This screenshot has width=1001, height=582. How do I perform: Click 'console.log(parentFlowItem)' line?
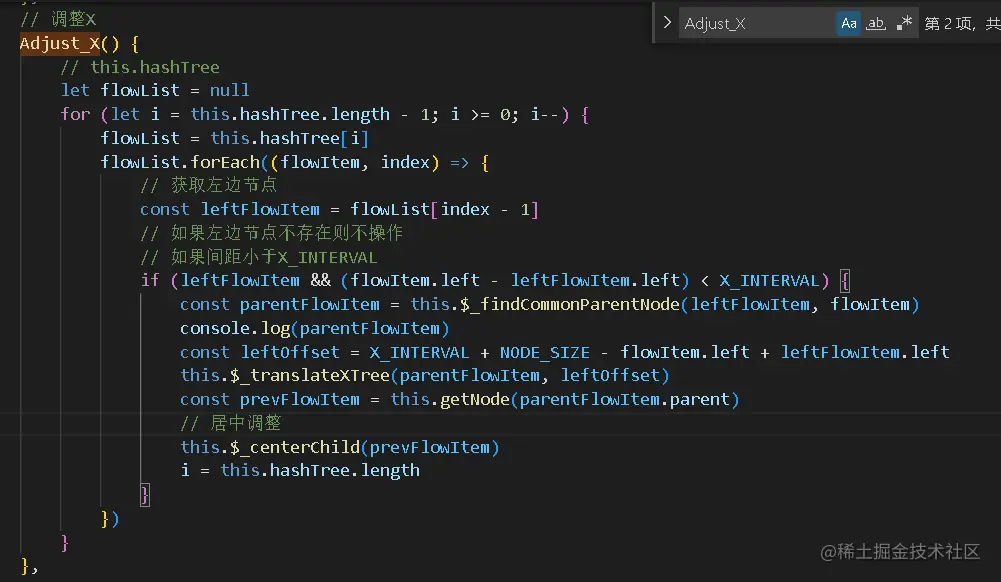click(x=315, y=329)
